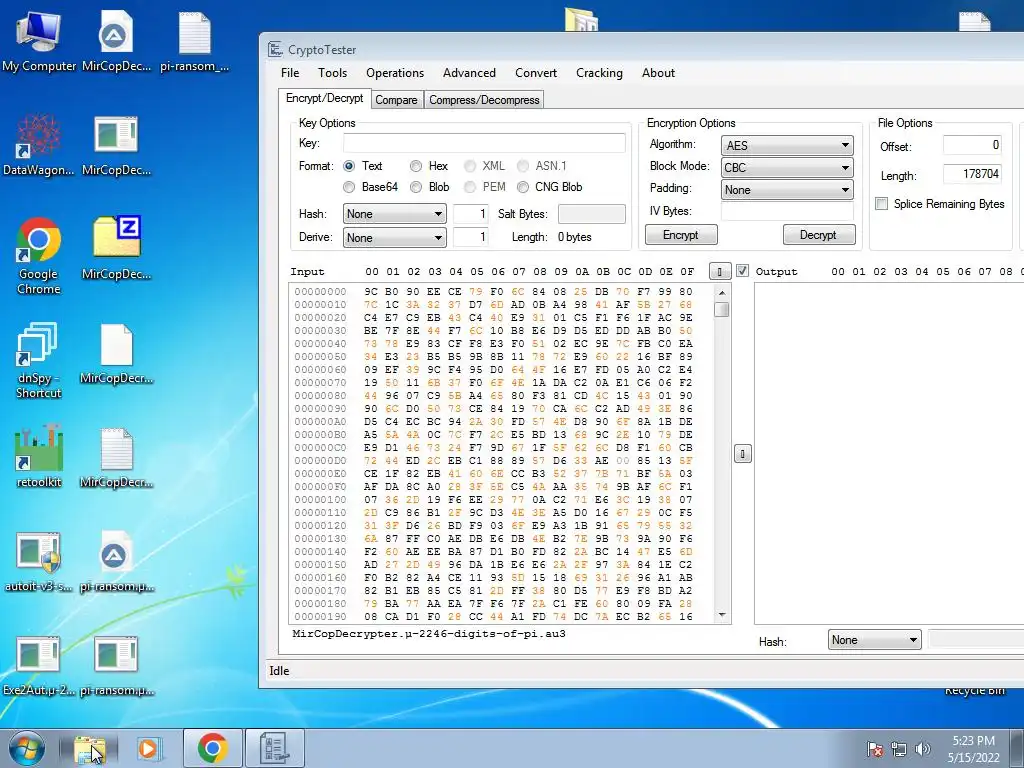This screenshot has width=1024, height=768.
Task: Open My Computer desktop icon
Action: 39,41
